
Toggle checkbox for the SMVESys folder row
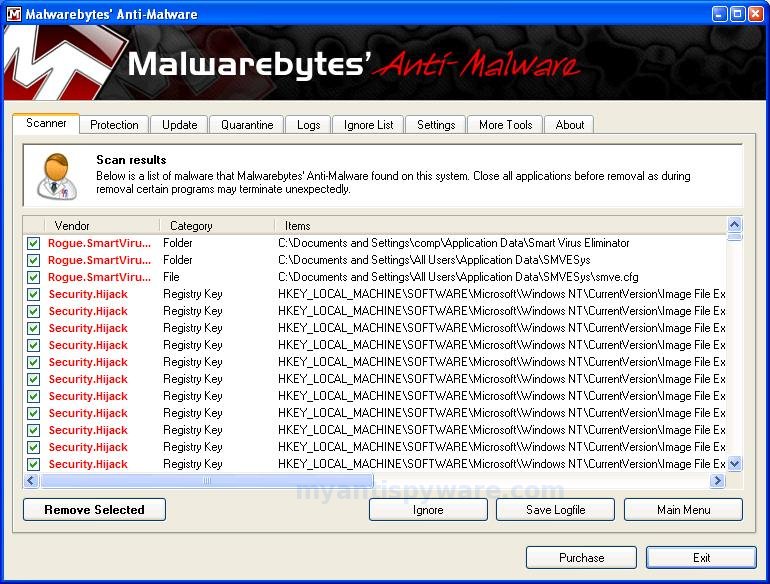pos(33,260)
